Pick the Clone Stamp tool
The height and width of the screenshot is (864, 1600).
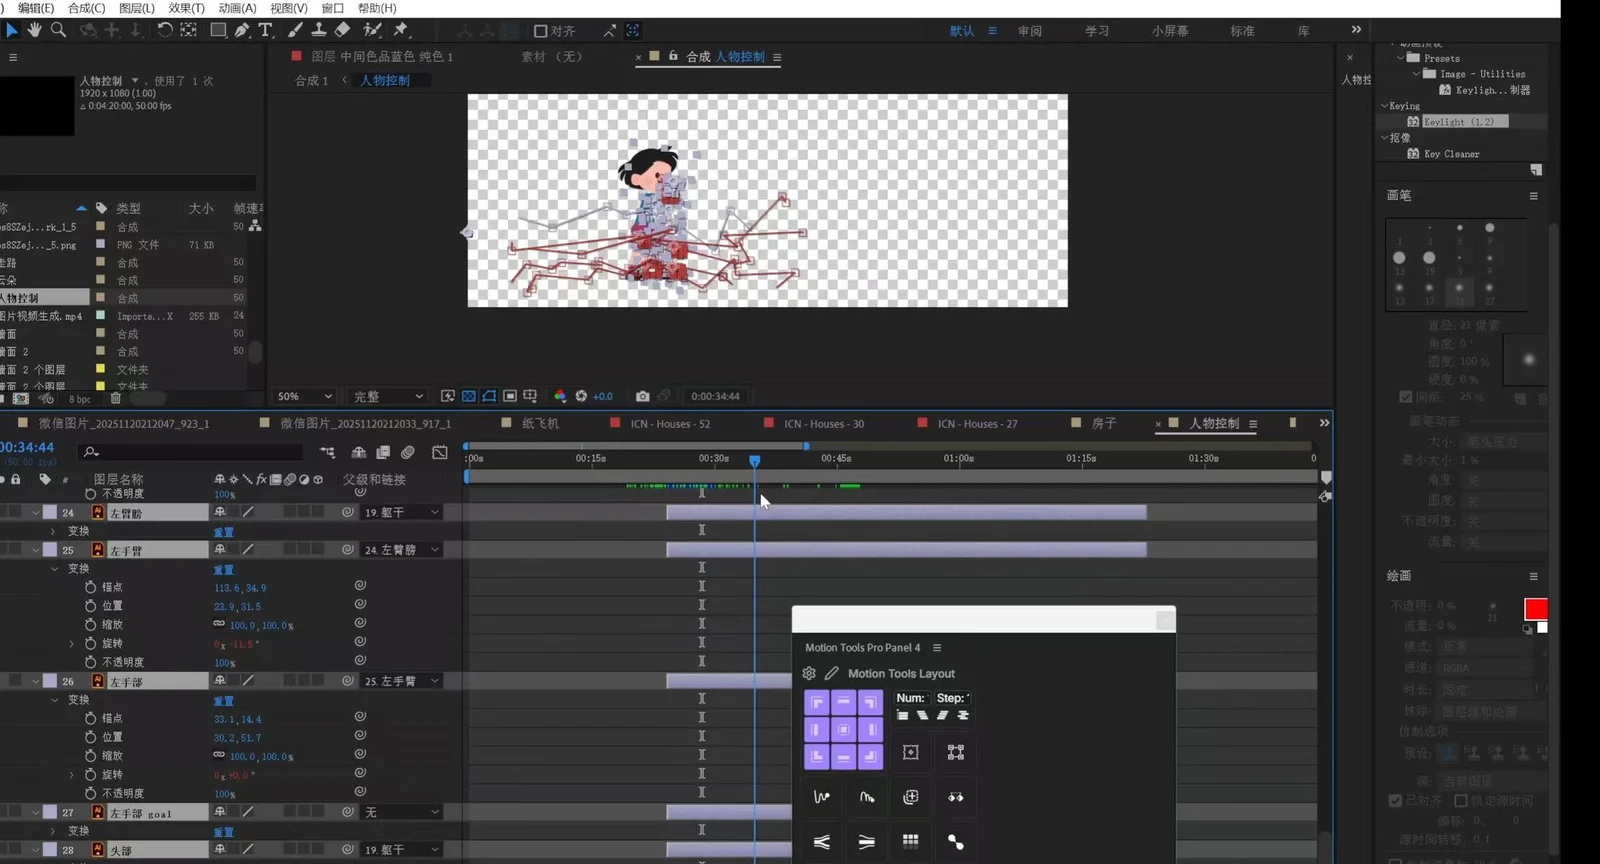319,30
